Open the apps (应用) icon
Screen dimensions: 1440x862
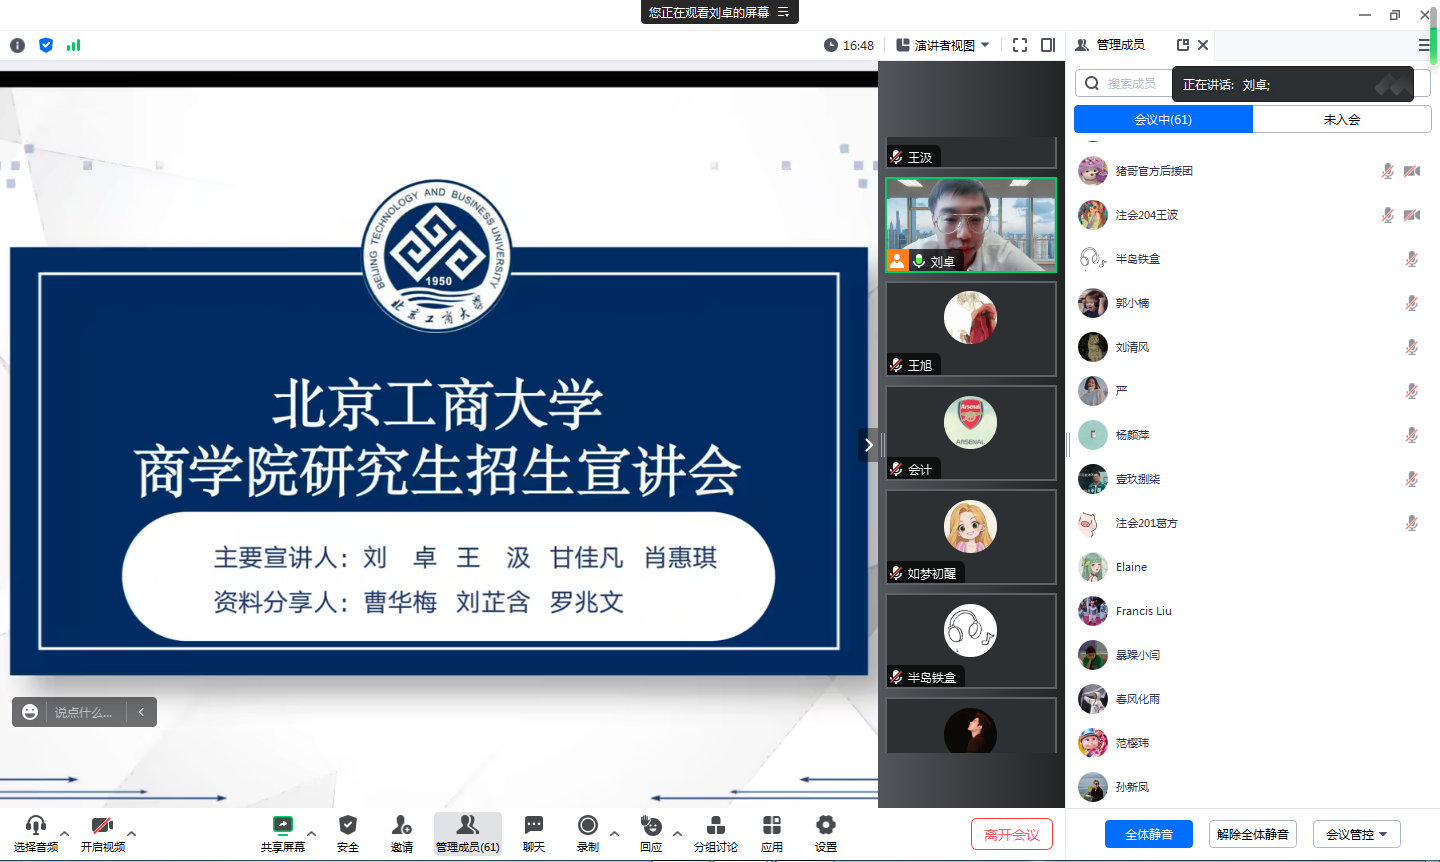pyautogui.click(x=772, y=826)
